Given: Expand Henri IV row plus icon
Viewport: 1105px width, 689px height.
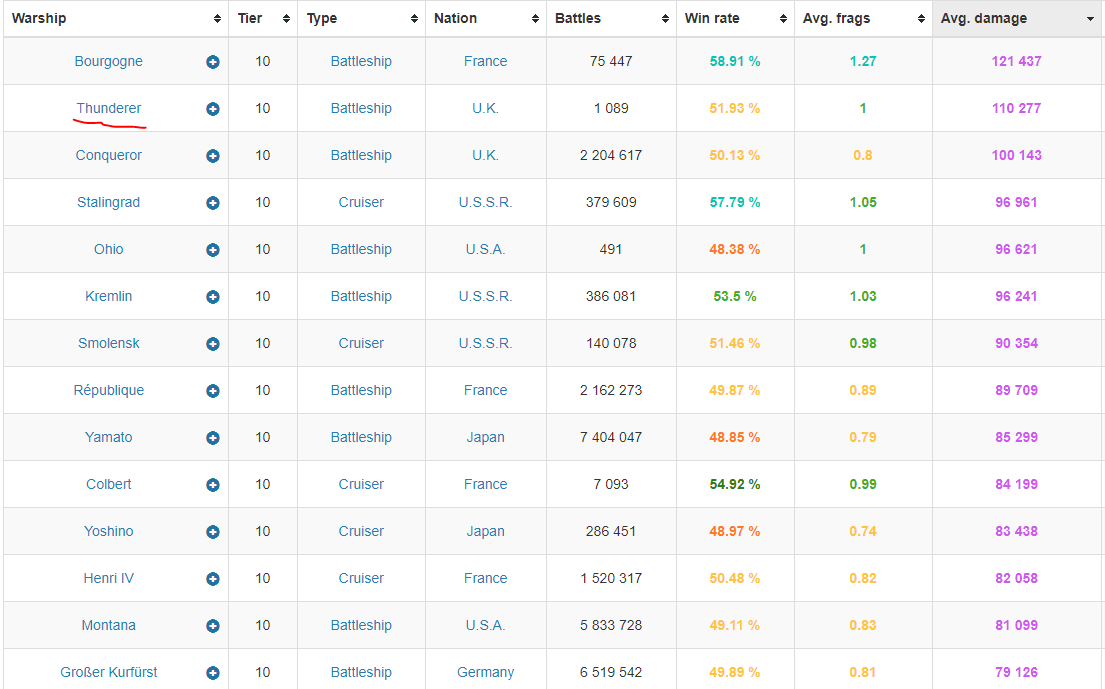Looking at the screenshot, I should [x=212, y=578].
